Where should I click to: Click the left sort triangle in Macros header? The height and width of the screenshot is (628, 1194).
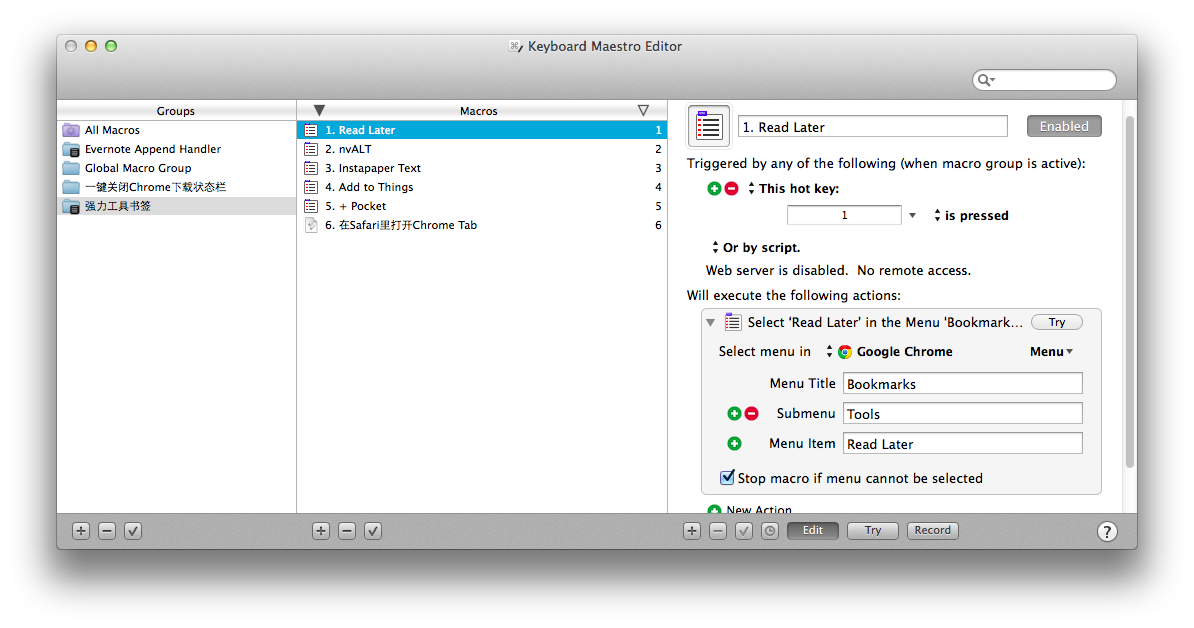point(320,111)
